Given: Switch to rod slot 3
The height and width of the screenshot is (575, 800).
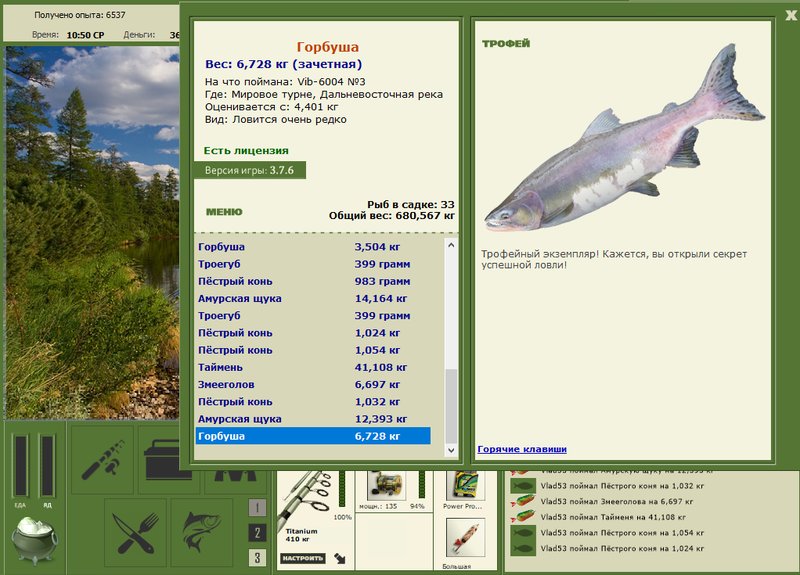Looking at the screenshot, I should [x=257, y=558].
